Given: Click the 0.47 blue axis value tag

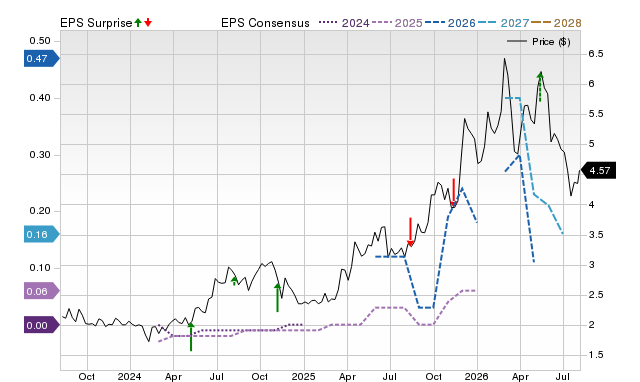Looking at the screenshot, I should pyautogui.click(x=42, y=58).
